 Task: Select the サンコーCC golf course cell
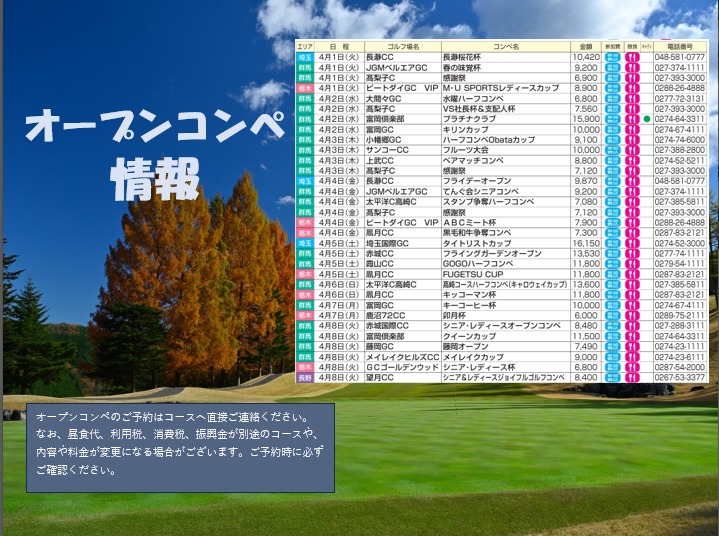tap(403, 150)
